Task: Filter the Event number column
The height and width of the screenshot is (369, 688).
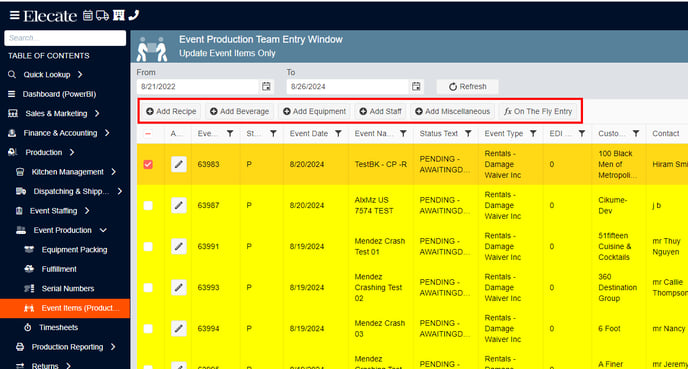Action: (x=230, y=134)
